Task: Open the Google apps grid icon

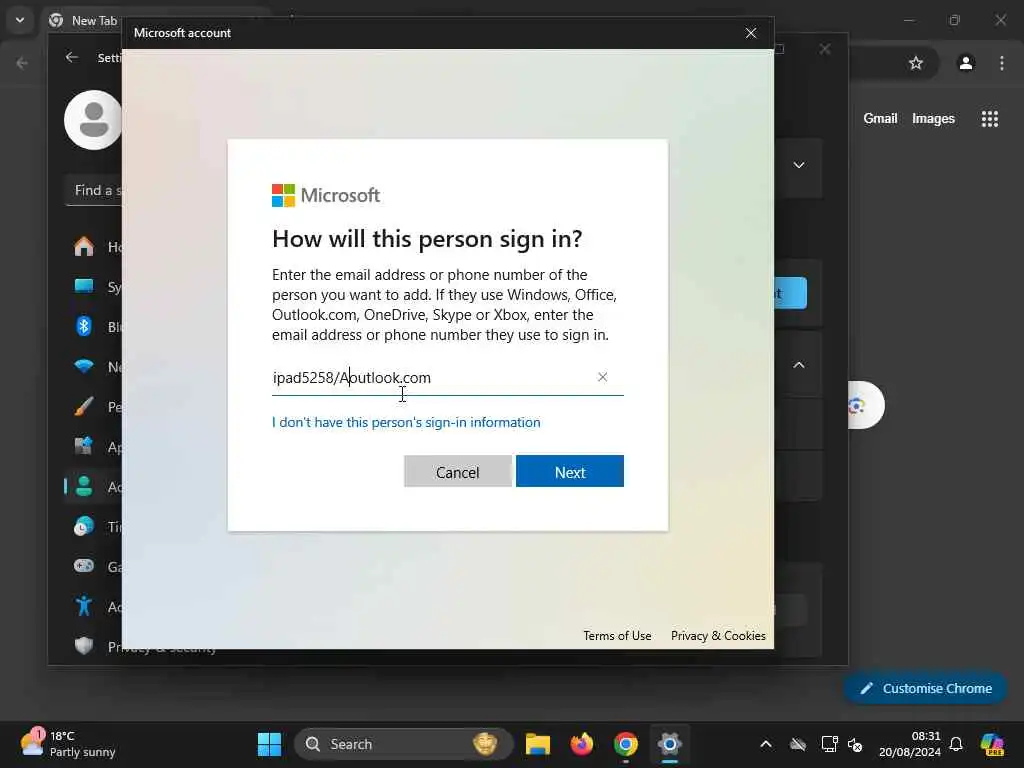Action: [989, 118]
